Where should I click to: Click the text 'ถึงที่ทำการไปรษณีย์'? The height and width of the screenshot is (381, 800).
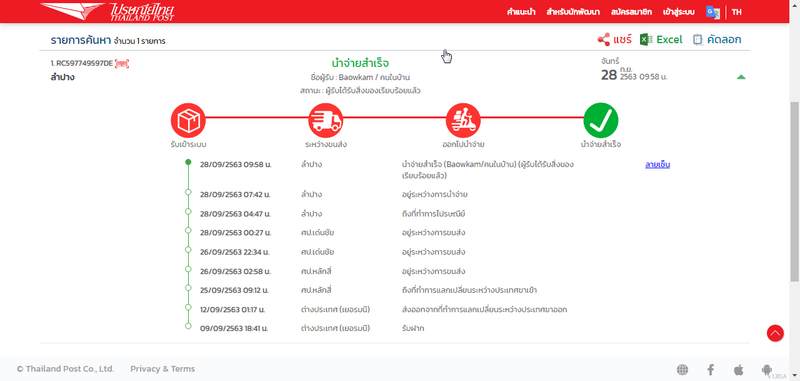point(433,214)
